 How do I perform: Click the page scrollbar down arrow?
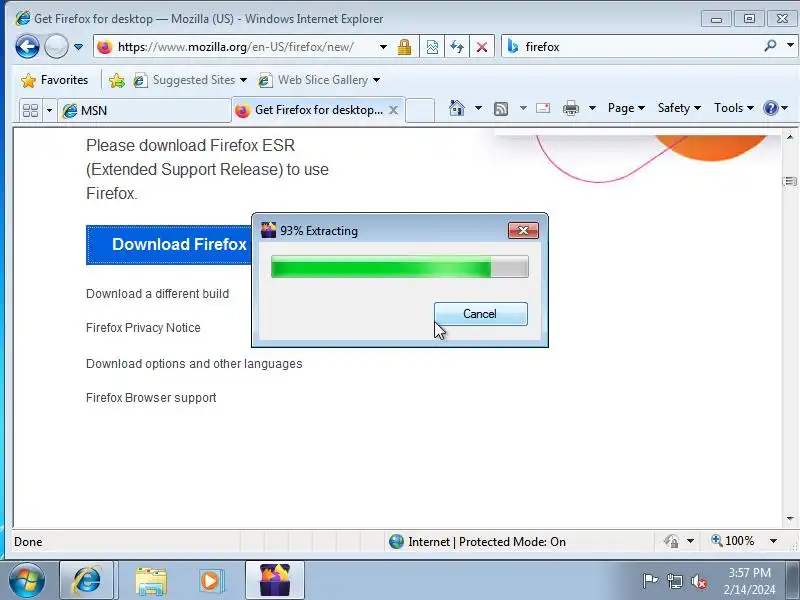point(790,519)
